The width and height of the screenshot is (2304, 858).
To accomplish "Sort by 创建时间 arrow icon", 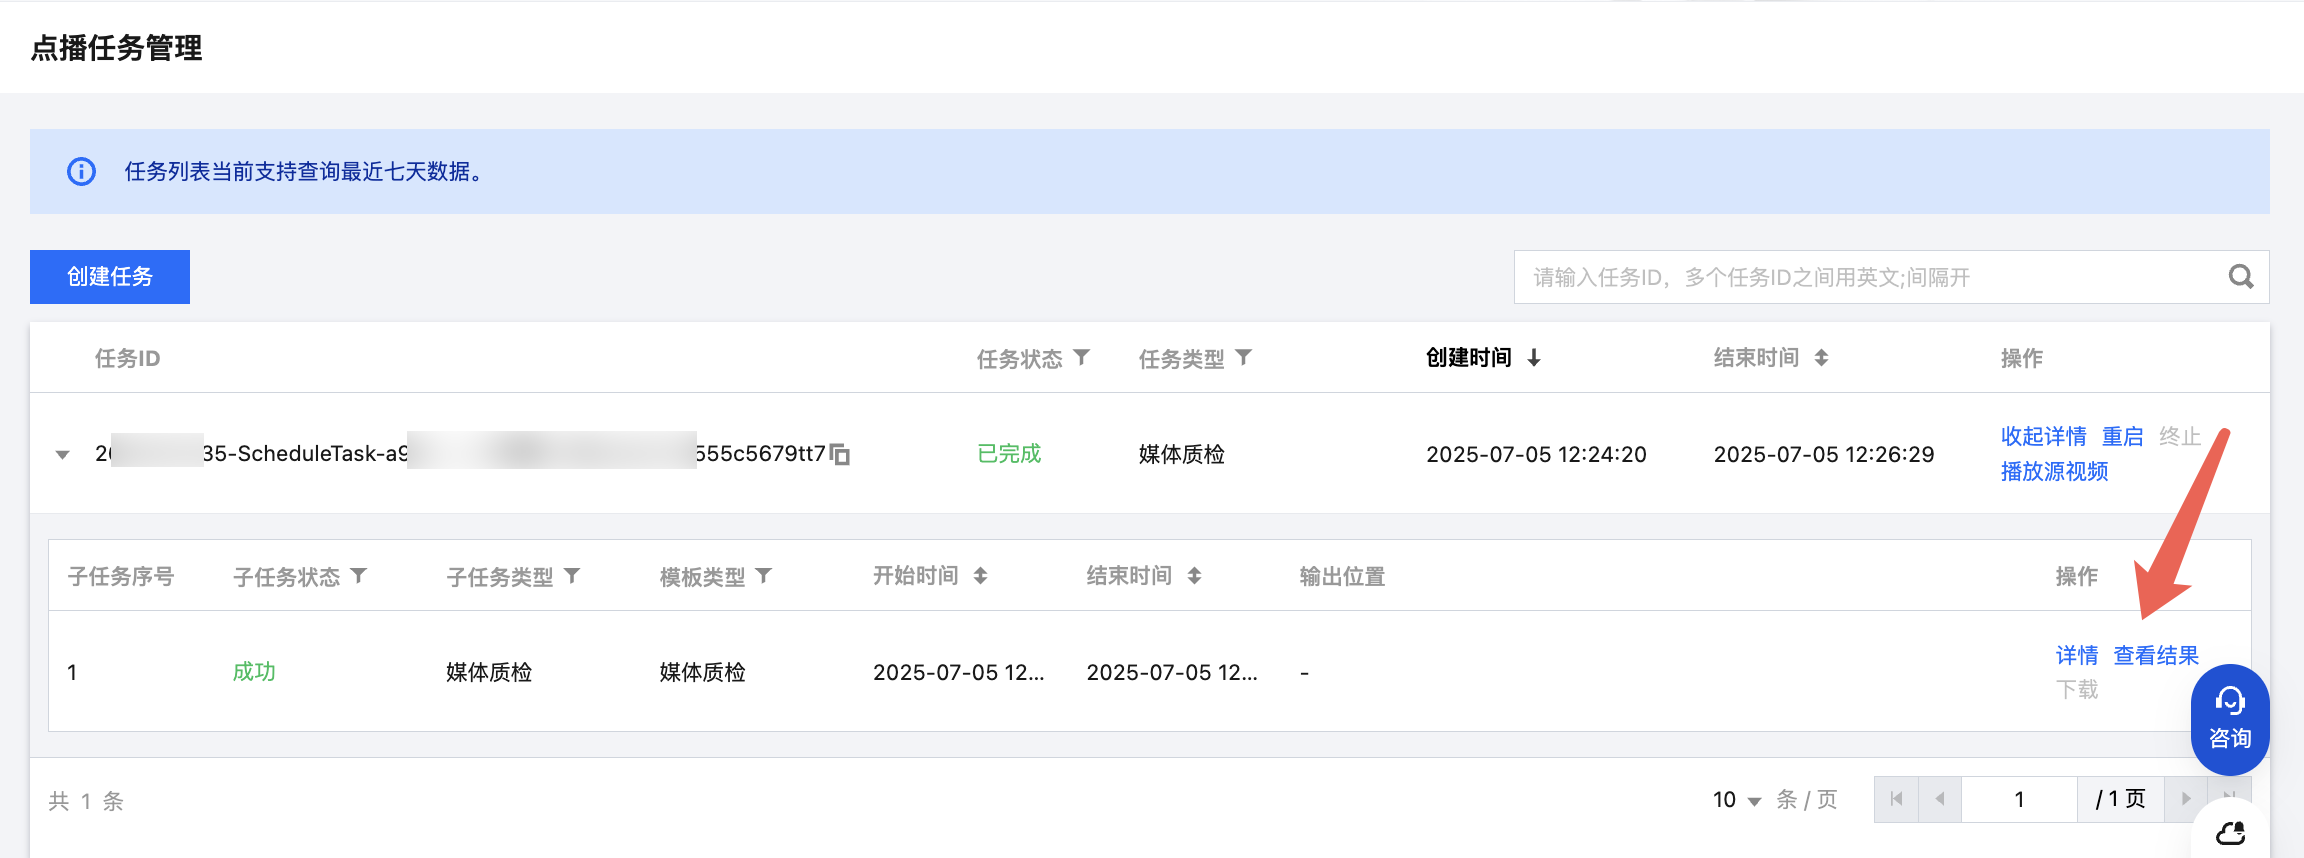I will pyautogui.click(x=1534, y=358).
